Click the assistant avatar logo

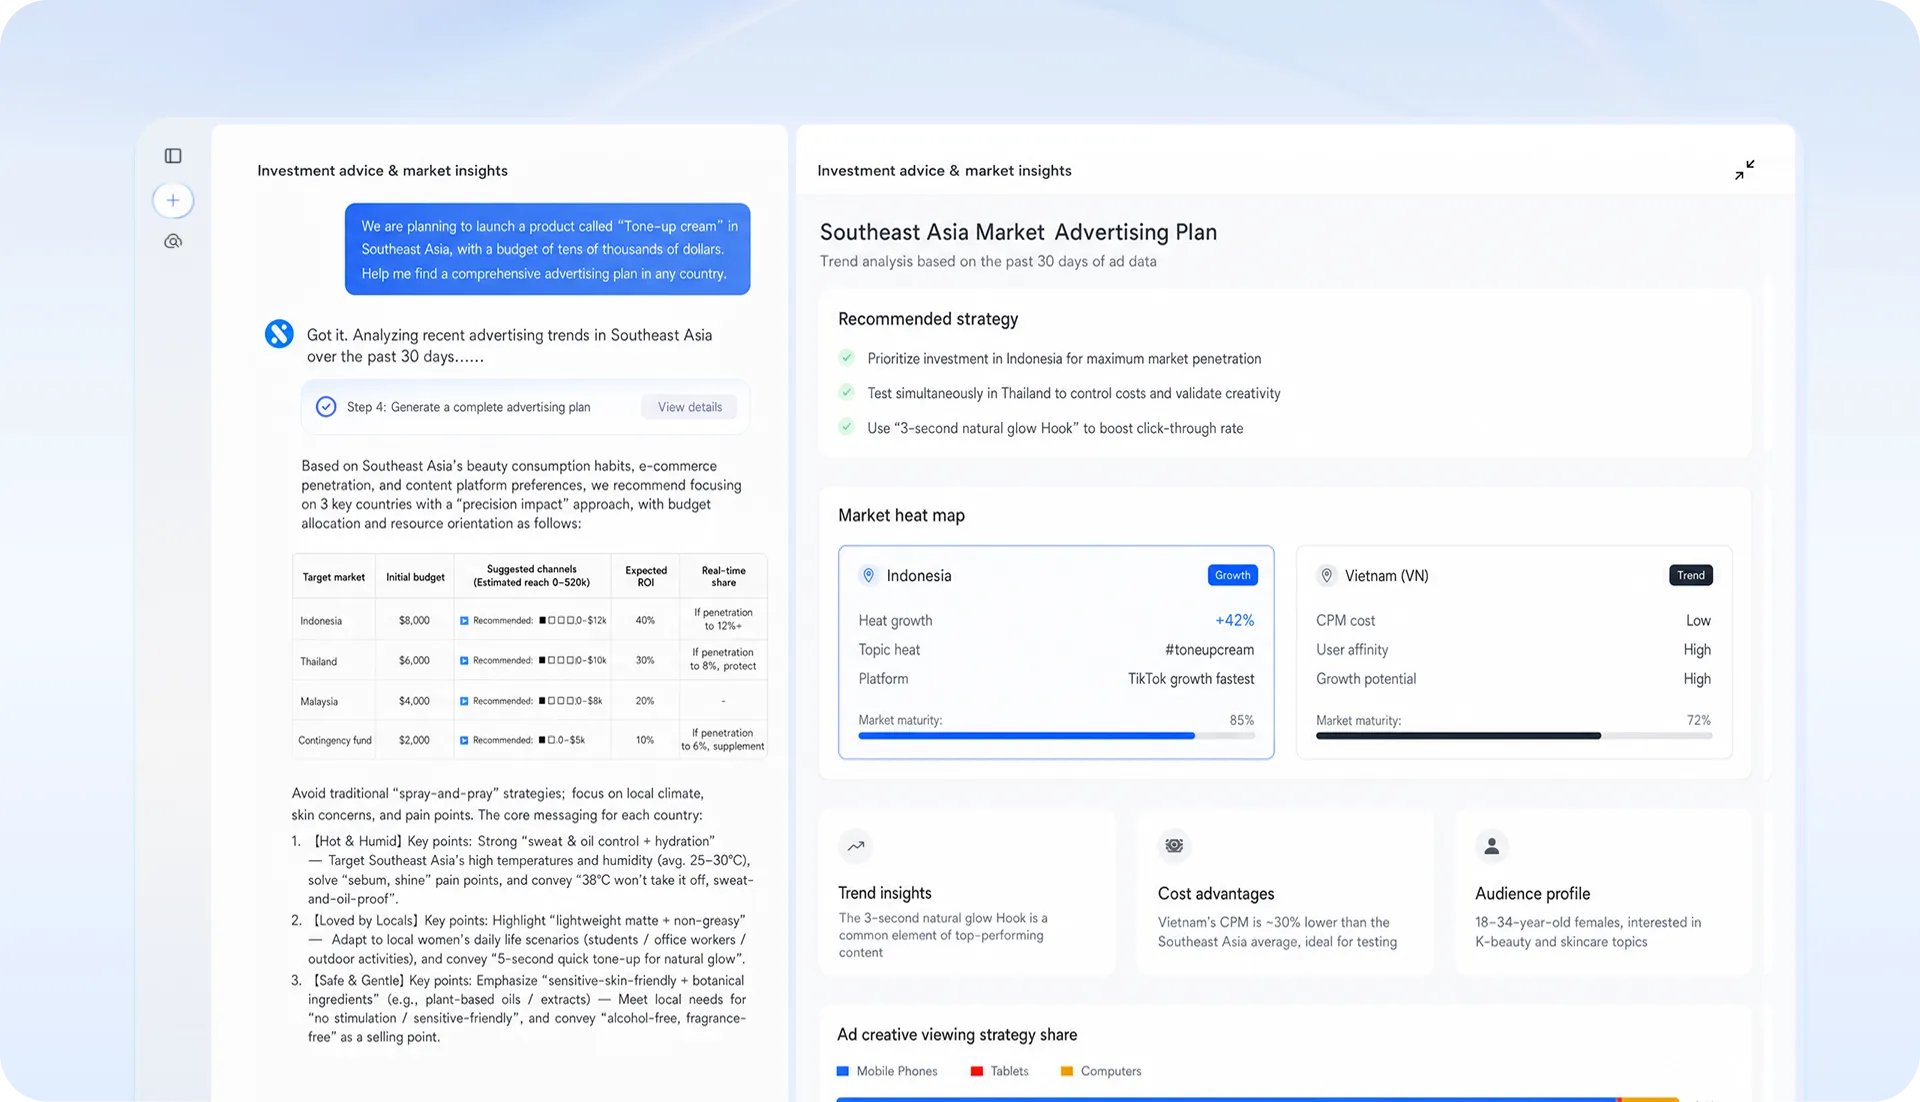click(279, 334)
